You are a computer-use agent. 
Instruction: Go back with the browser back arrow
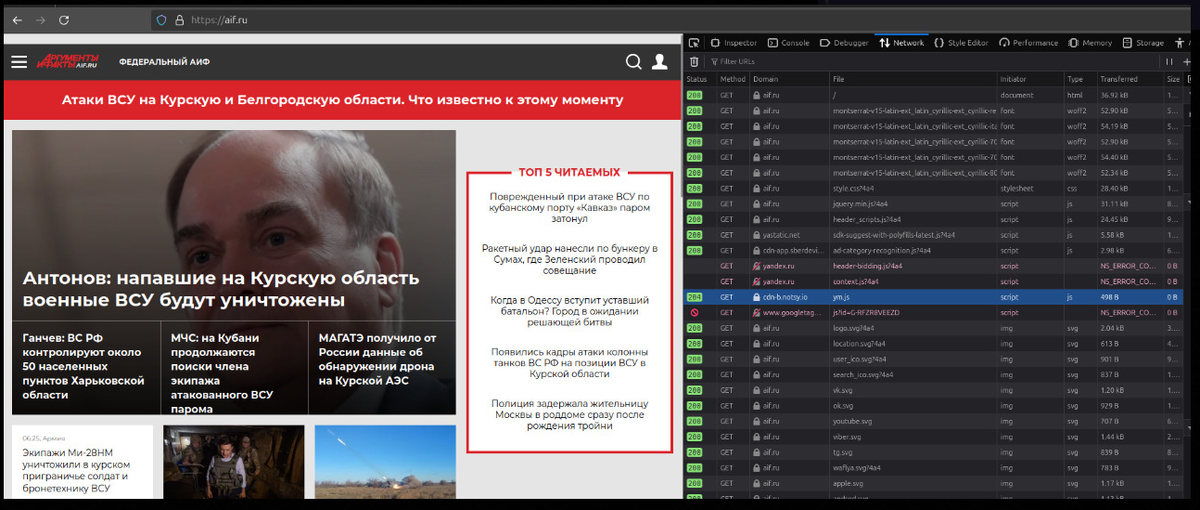pyautogui.click(x=17, y=19)
